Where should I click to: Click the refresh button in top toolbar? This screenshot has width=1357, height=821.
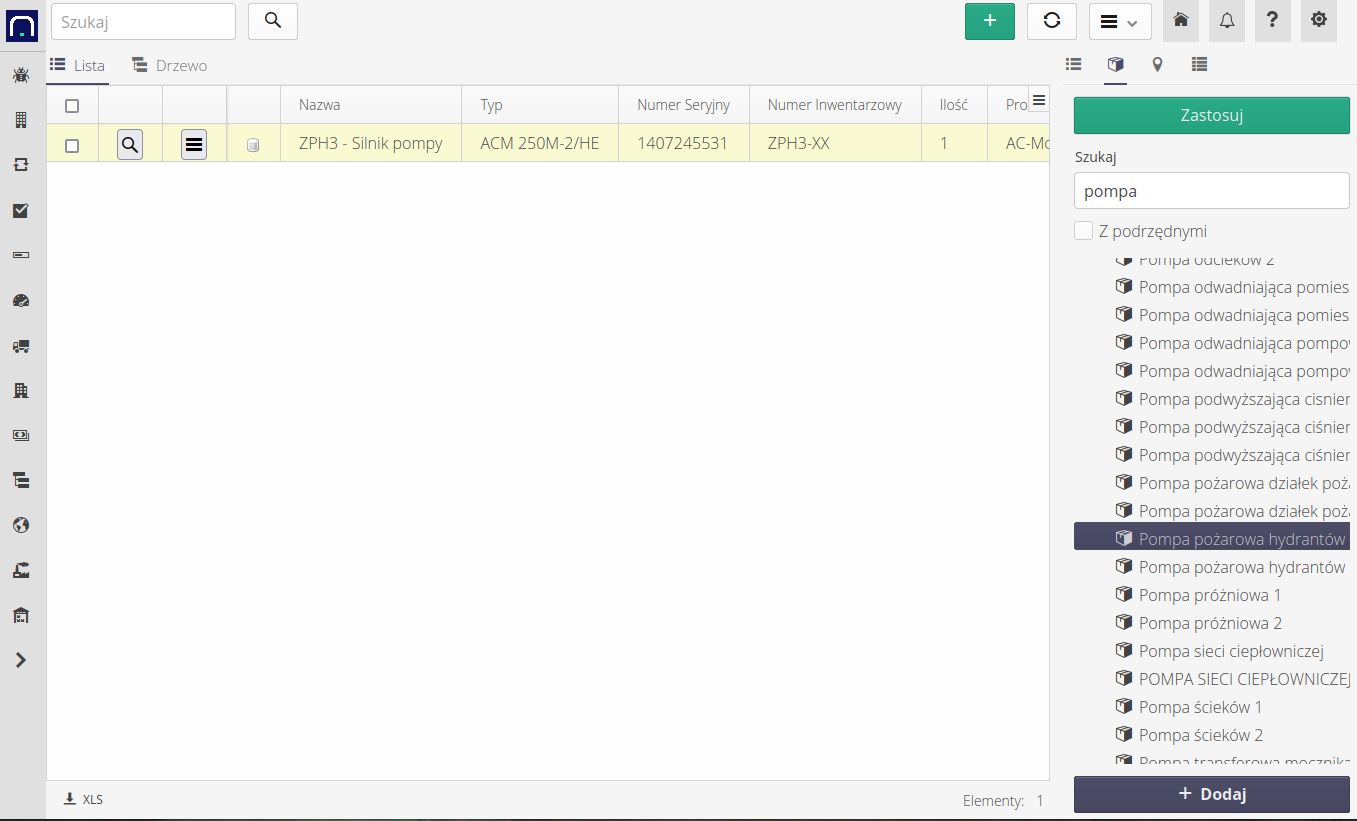[x=1051, y=21]
